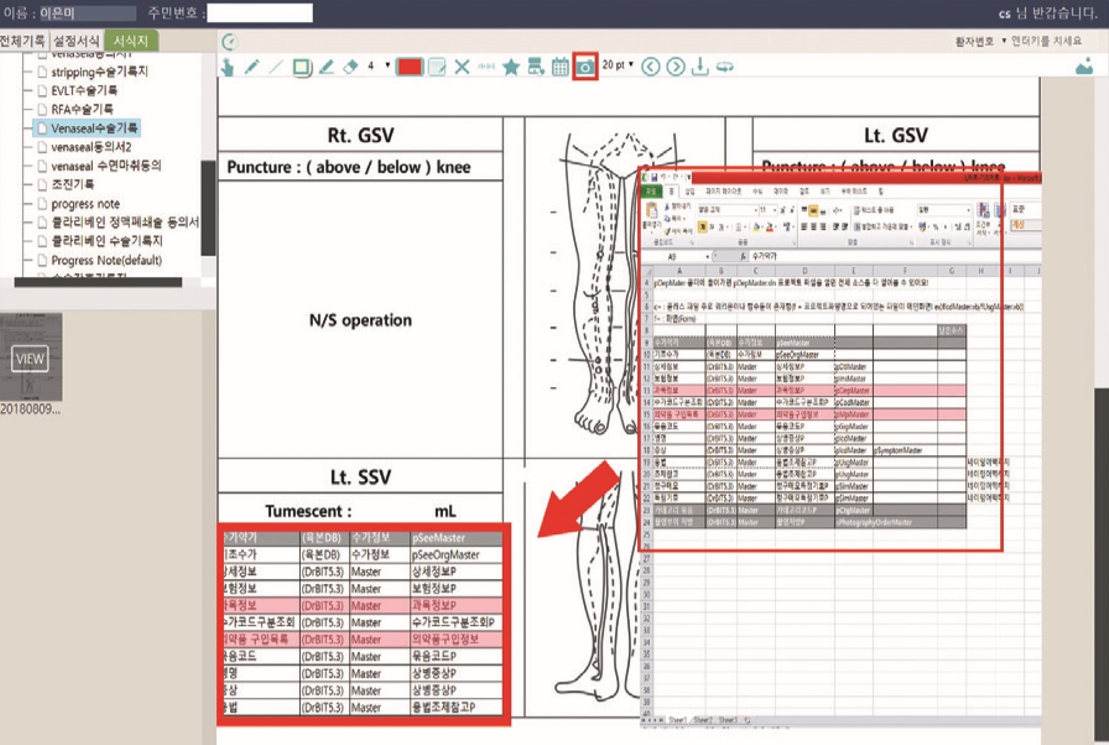Select the straight line tool
Image resolution: width=1109 pixels, height=745 pixels.
(x=276, y=67)
